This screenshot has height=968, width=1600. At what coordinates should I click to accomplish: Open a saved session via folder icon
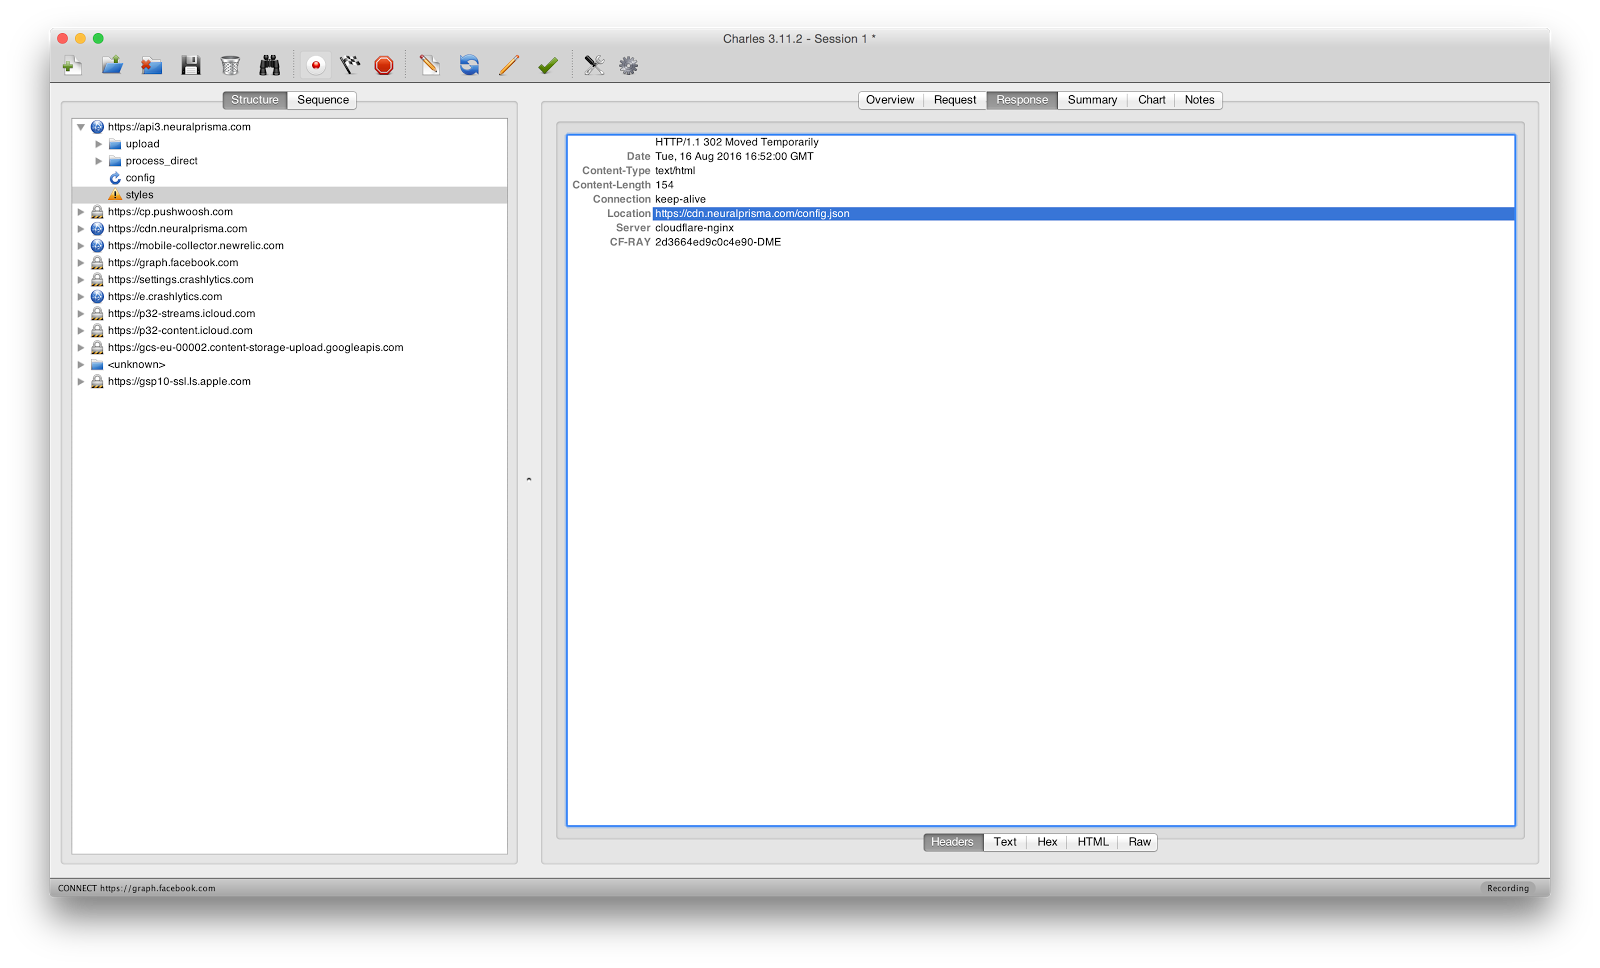(112, 66)
